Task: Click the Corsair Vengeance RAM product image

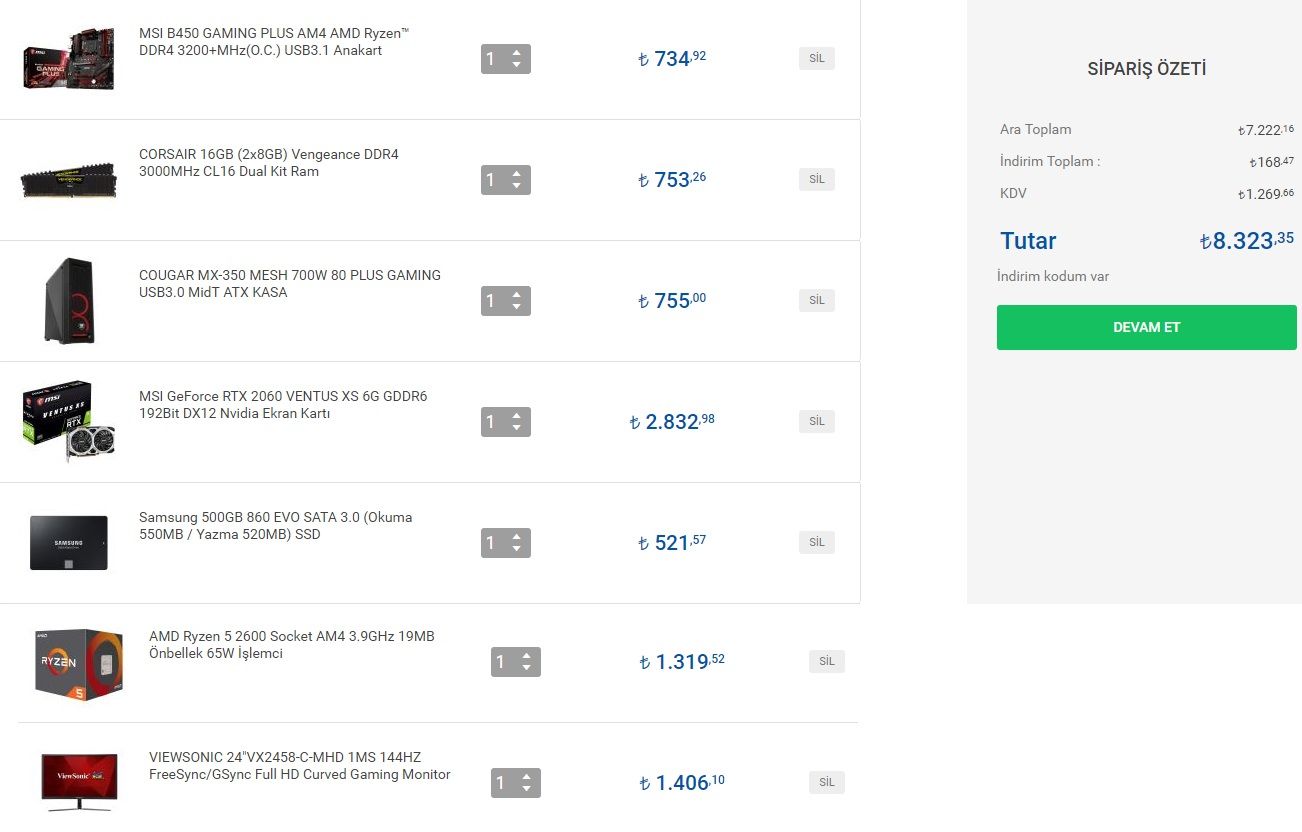Action: pos(69,180)
